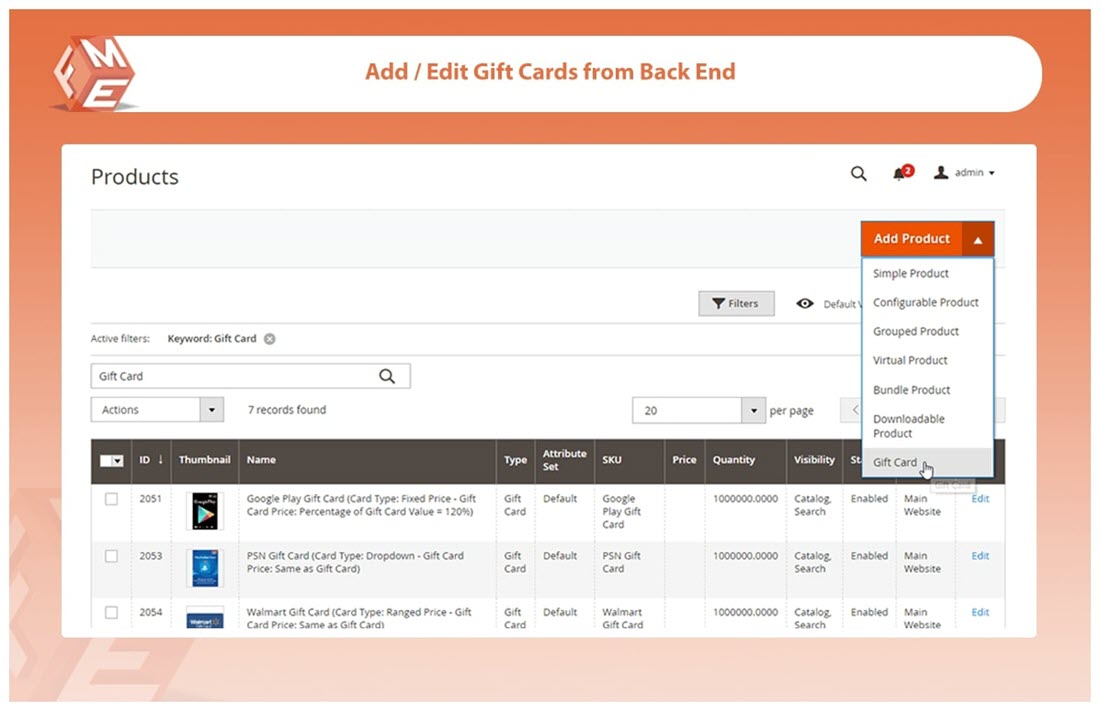Click the admin user account icon
This screenshot has height=711, width=1100.
pos(940,173)
